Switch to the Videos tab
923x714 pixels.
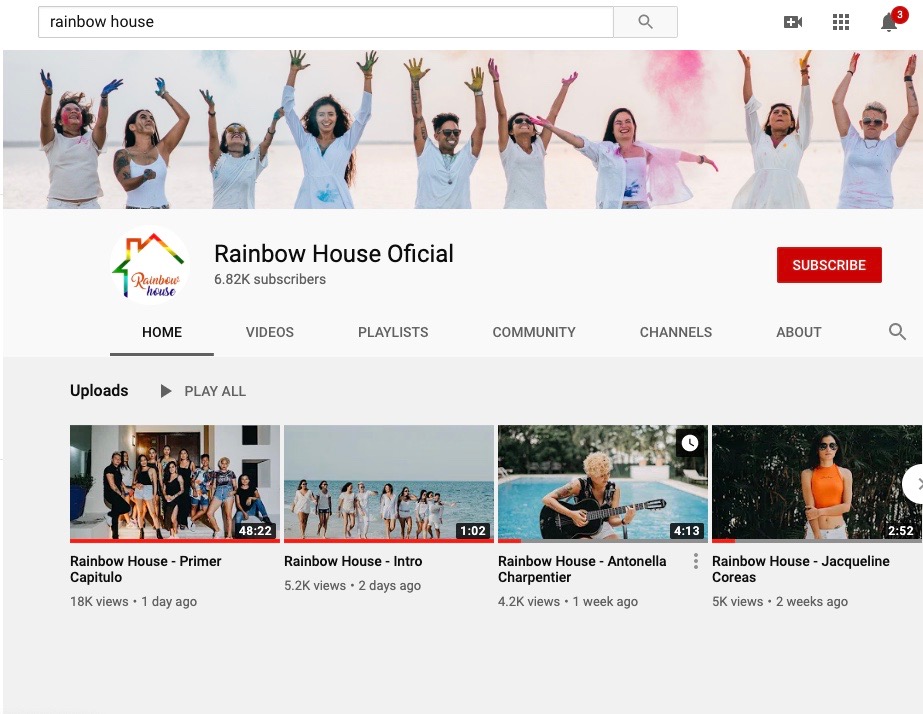click(x=270, y=332)
